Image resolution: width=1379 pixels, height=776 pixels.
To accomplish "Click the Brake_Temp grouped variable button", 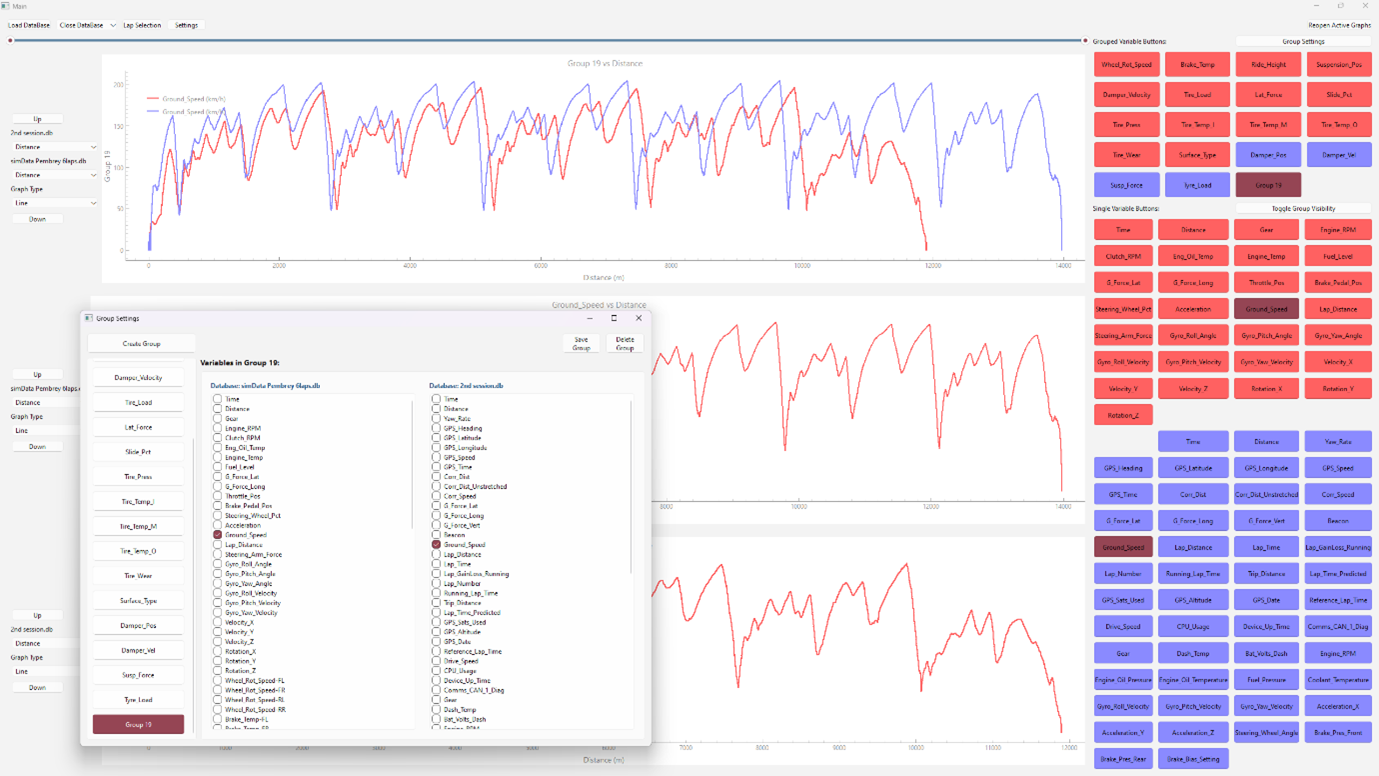I will (x=1197, y=65).
